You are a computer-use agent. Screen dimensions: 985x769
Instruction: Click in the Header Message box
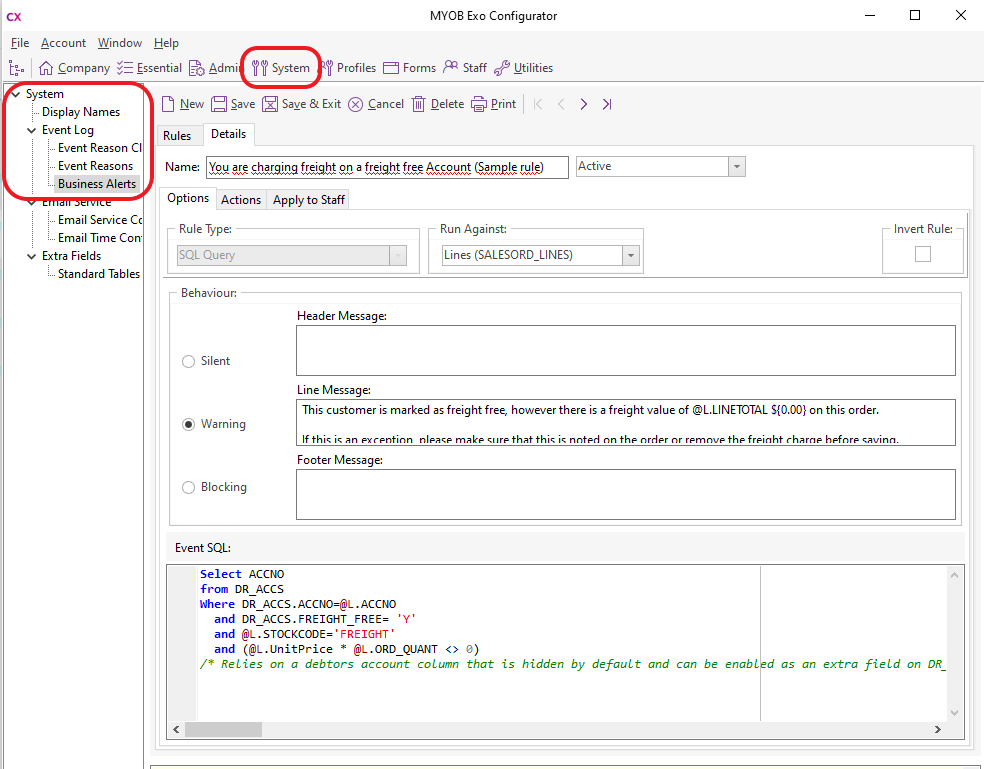[x=626, y=351]
